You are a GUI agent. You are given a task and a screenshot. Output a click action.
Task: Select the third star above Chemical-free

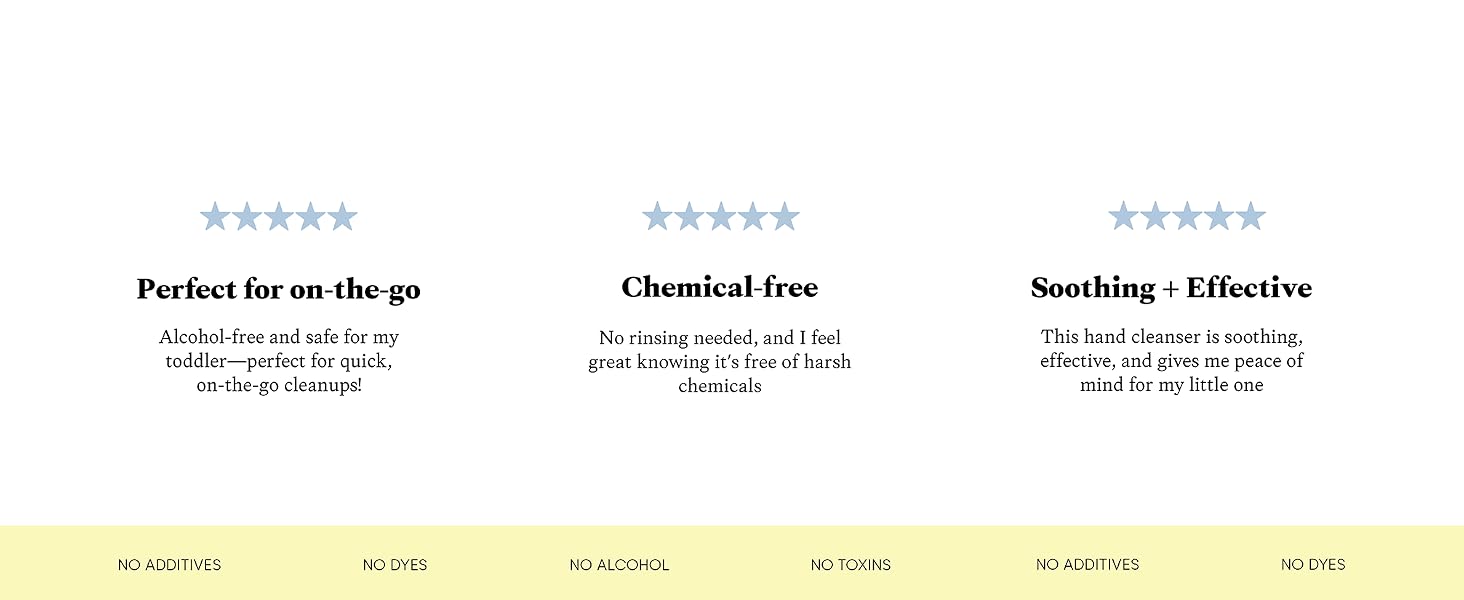click(721, 216)
